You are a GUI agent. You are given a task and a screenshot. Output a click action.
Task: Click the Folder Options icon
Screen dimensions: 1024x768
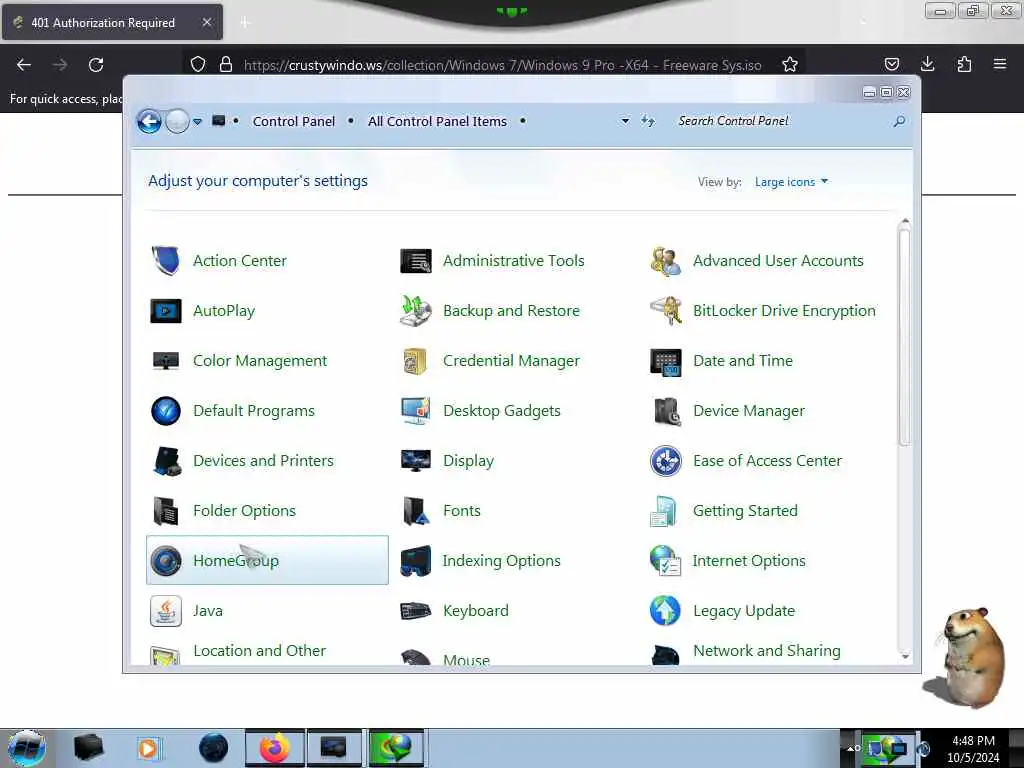click(x=166, y=511)
